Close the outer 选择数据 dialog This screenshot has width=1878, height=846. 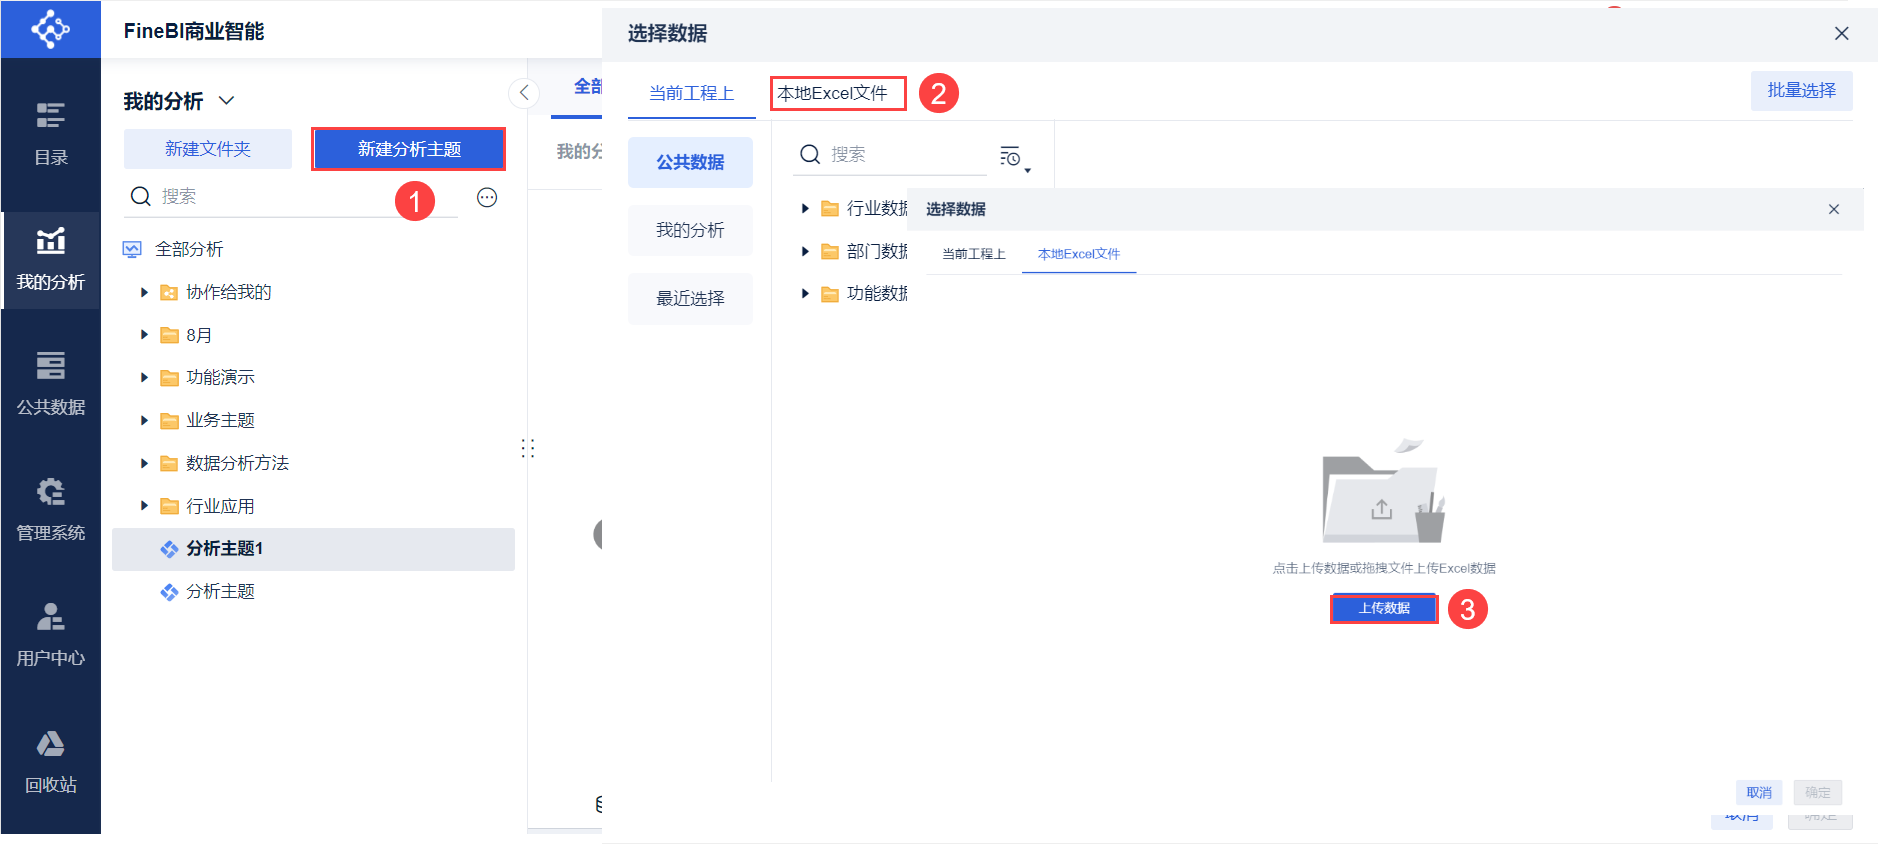1841,33
